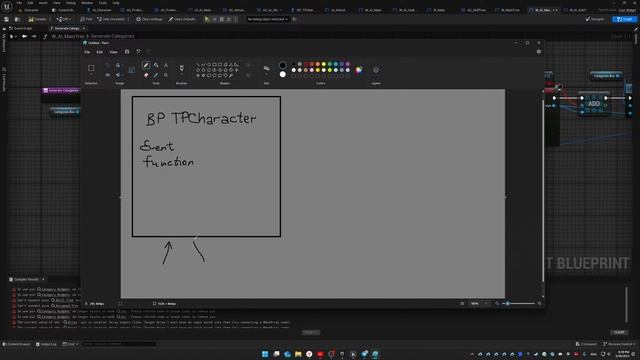Viewport: 640px width, 360px height.
Task: Select the Pencil tool in Paint
Action: 146,65
